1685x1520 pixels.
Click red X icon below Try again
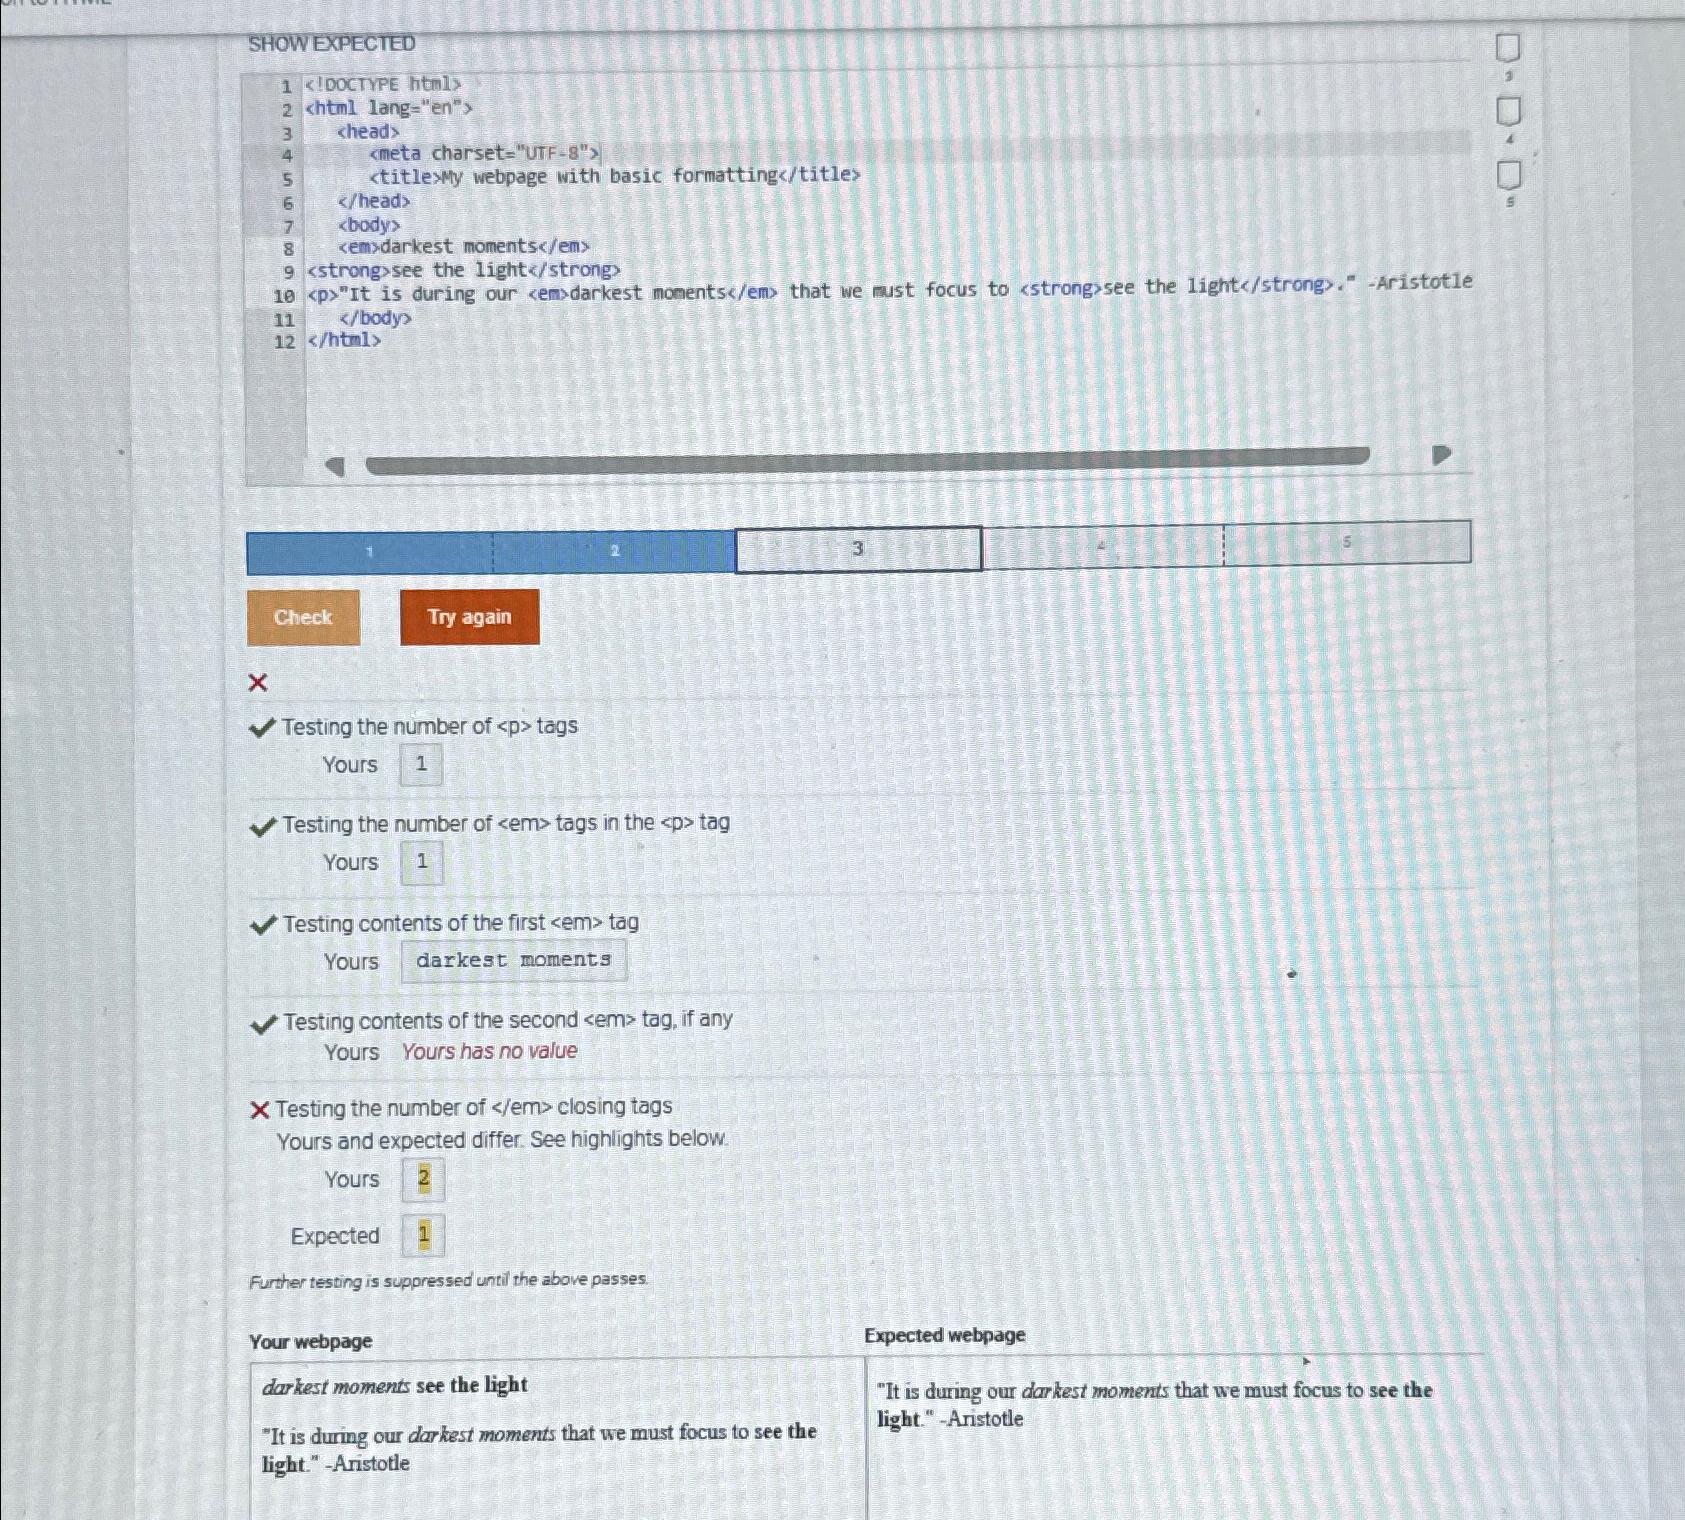259,682
